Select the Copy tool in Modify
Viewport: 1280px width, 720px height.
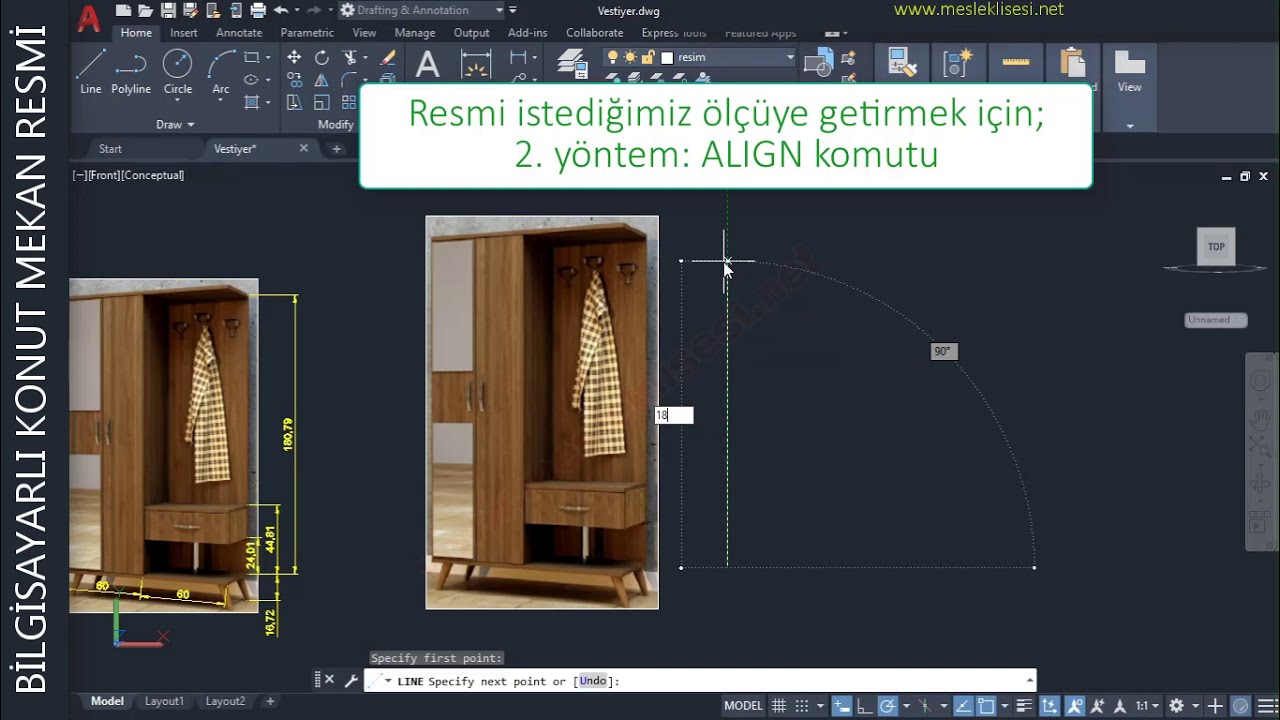tap(294, 80)
